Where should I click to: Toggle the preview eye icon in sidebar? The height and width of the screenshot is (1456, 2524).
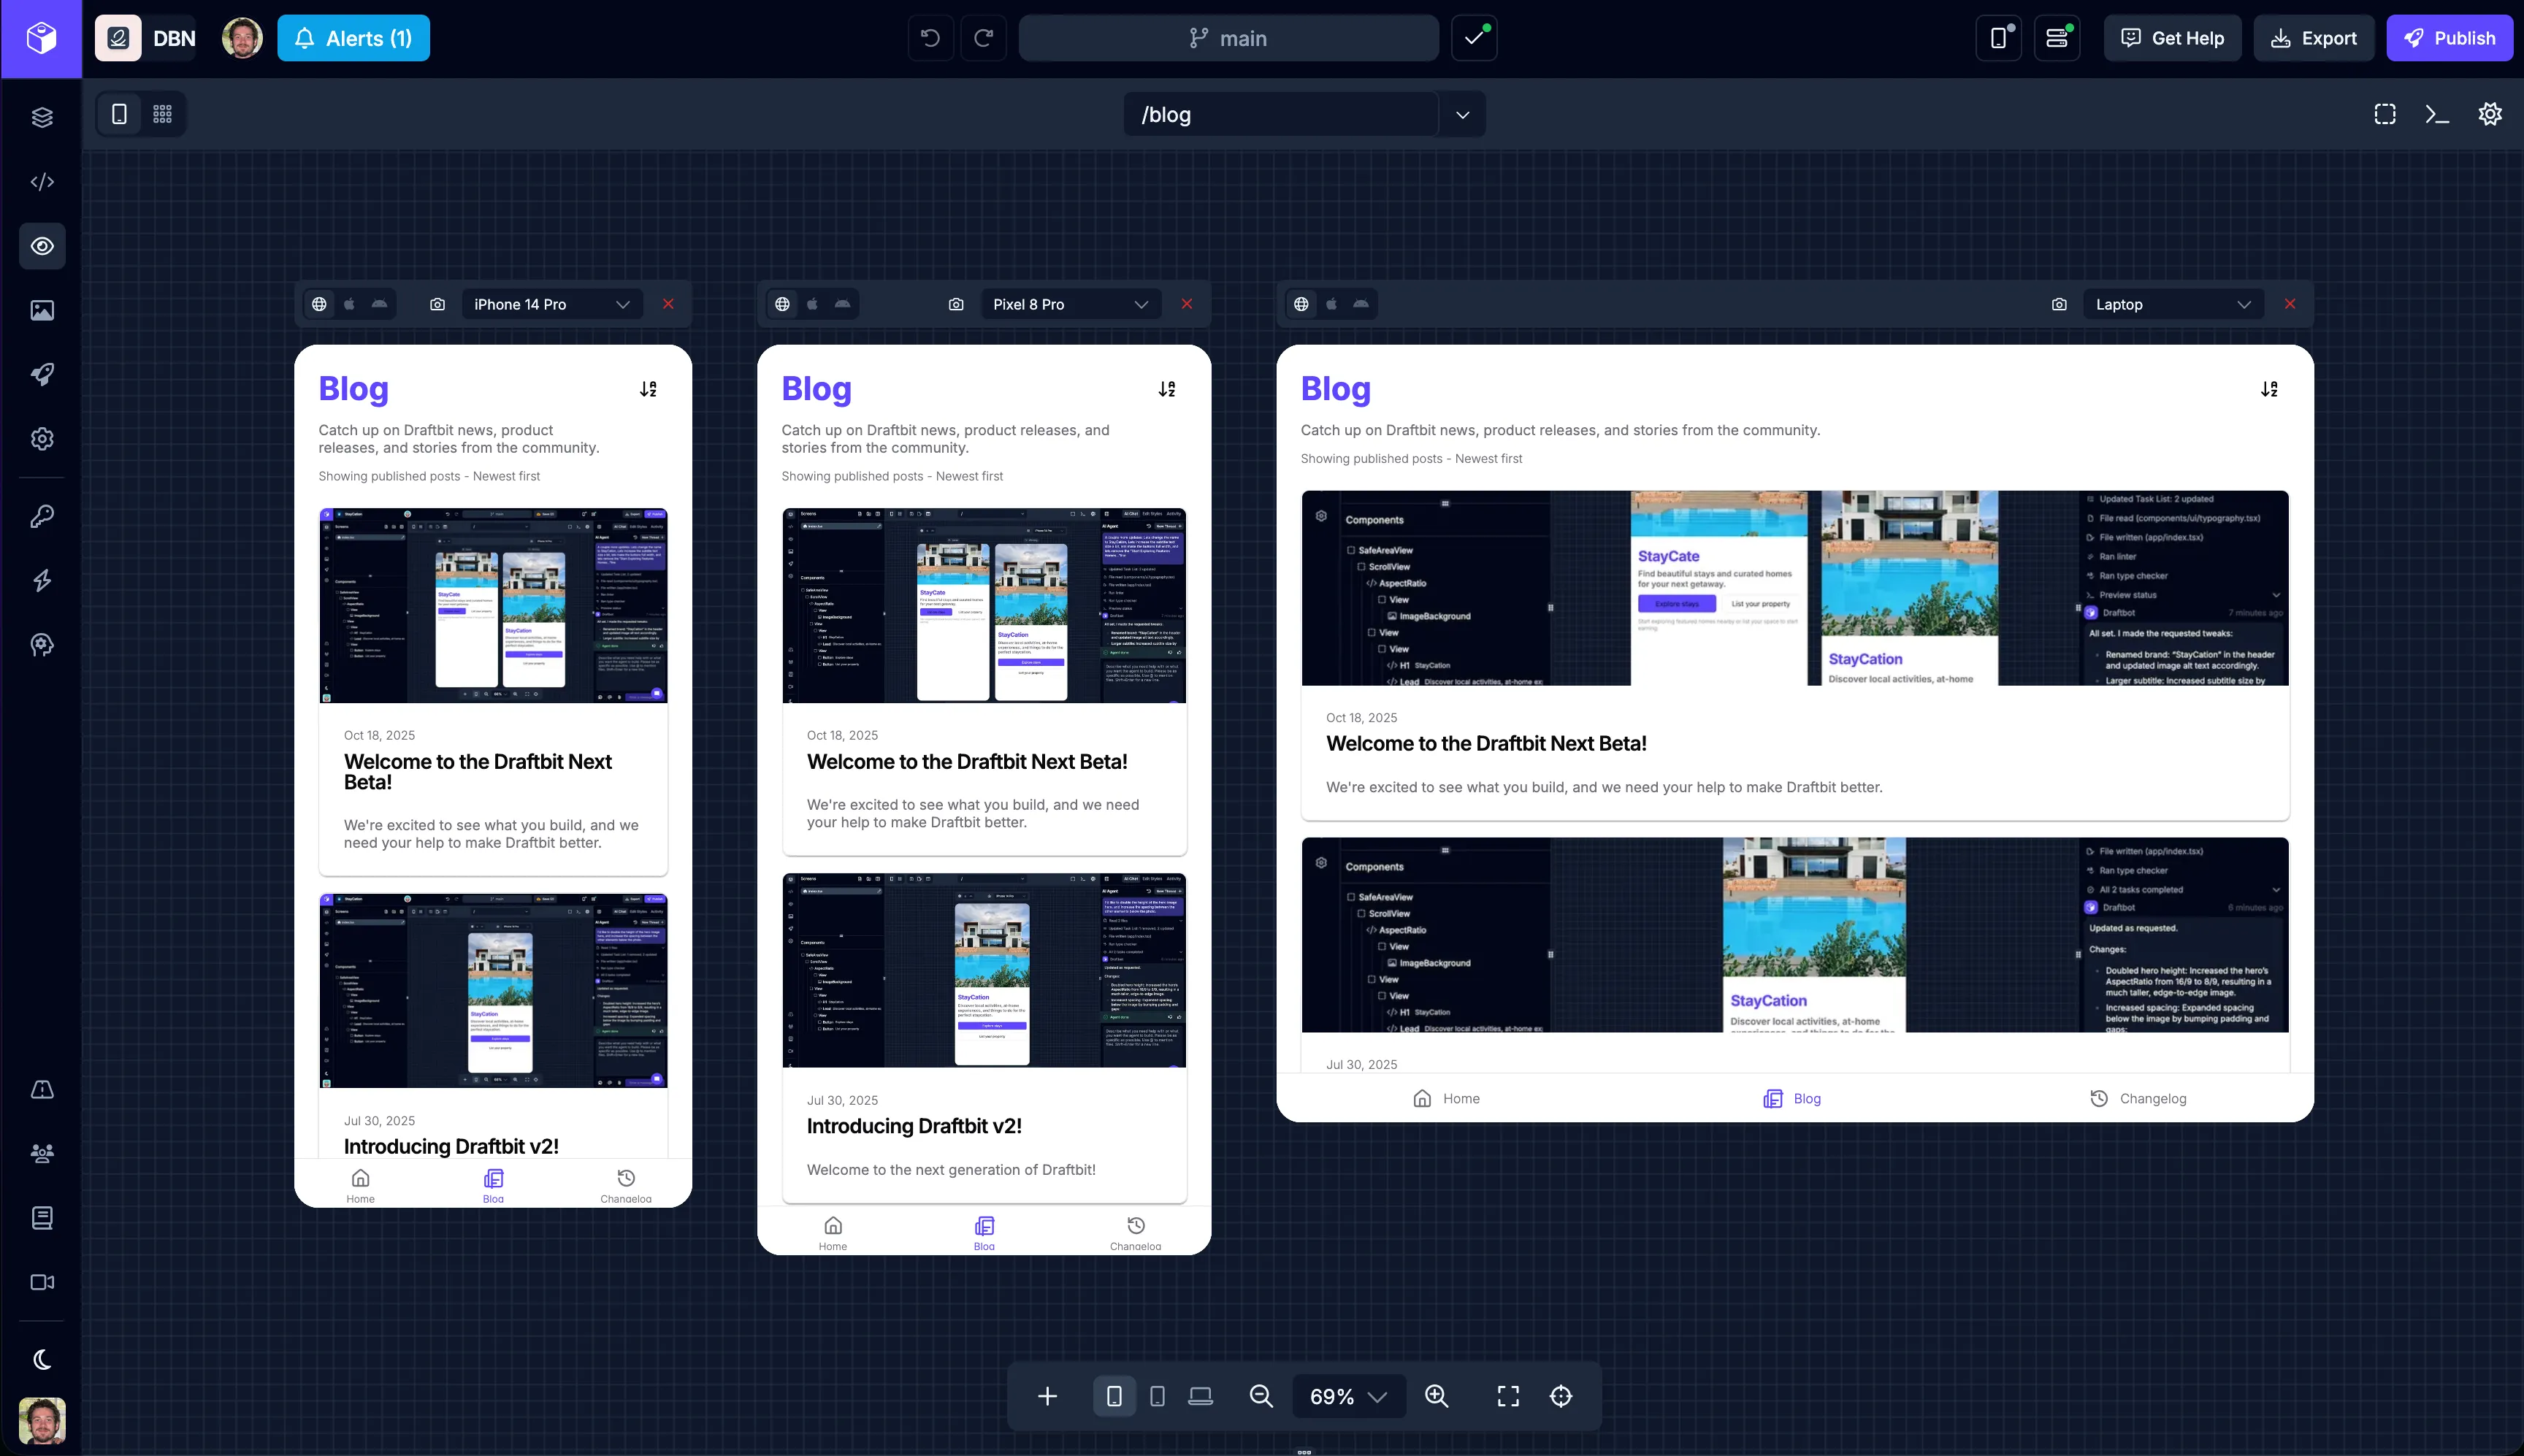pyautogui.click(x=42, y=246)
